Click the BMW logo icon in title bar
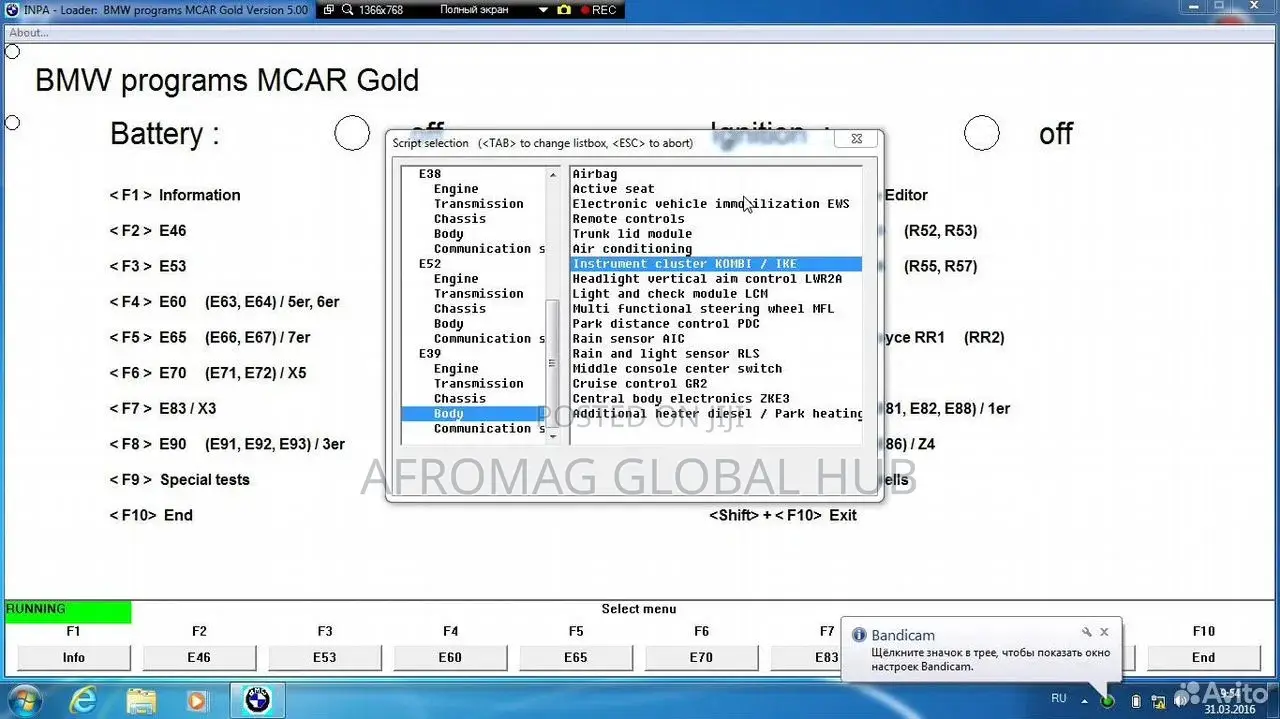This screenshot has height=719, width=1280. 10,9
